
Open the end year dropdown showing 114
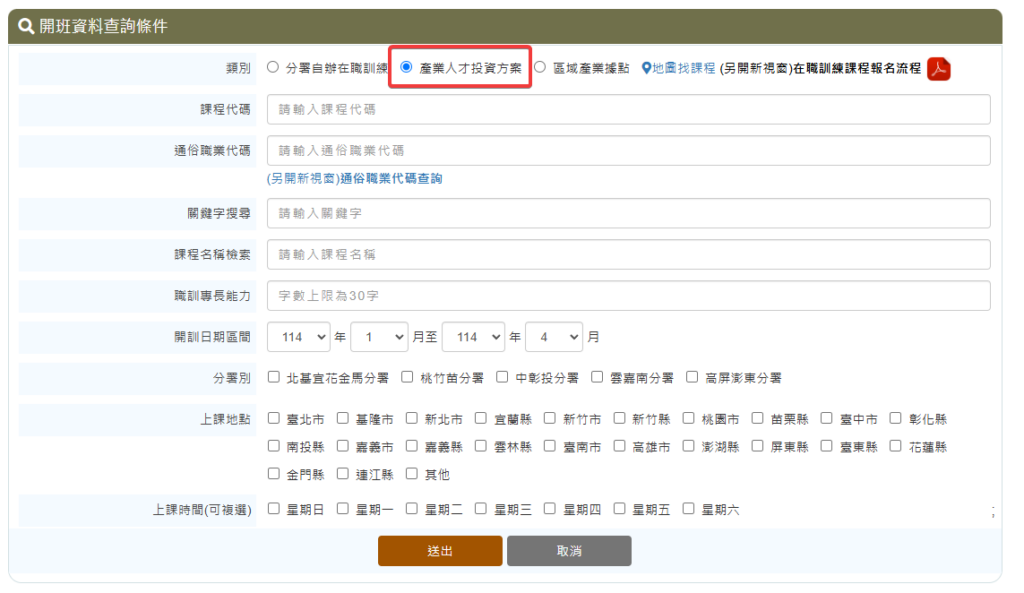click(473, 337)
